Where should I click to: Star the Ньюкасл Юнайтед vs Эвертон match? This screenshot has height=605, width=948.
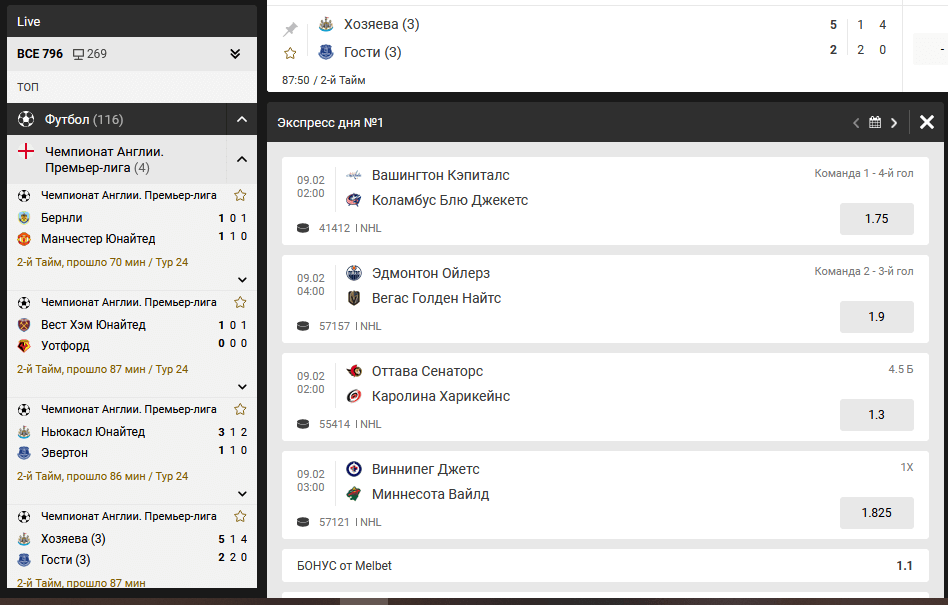click(x=240, y=409)
